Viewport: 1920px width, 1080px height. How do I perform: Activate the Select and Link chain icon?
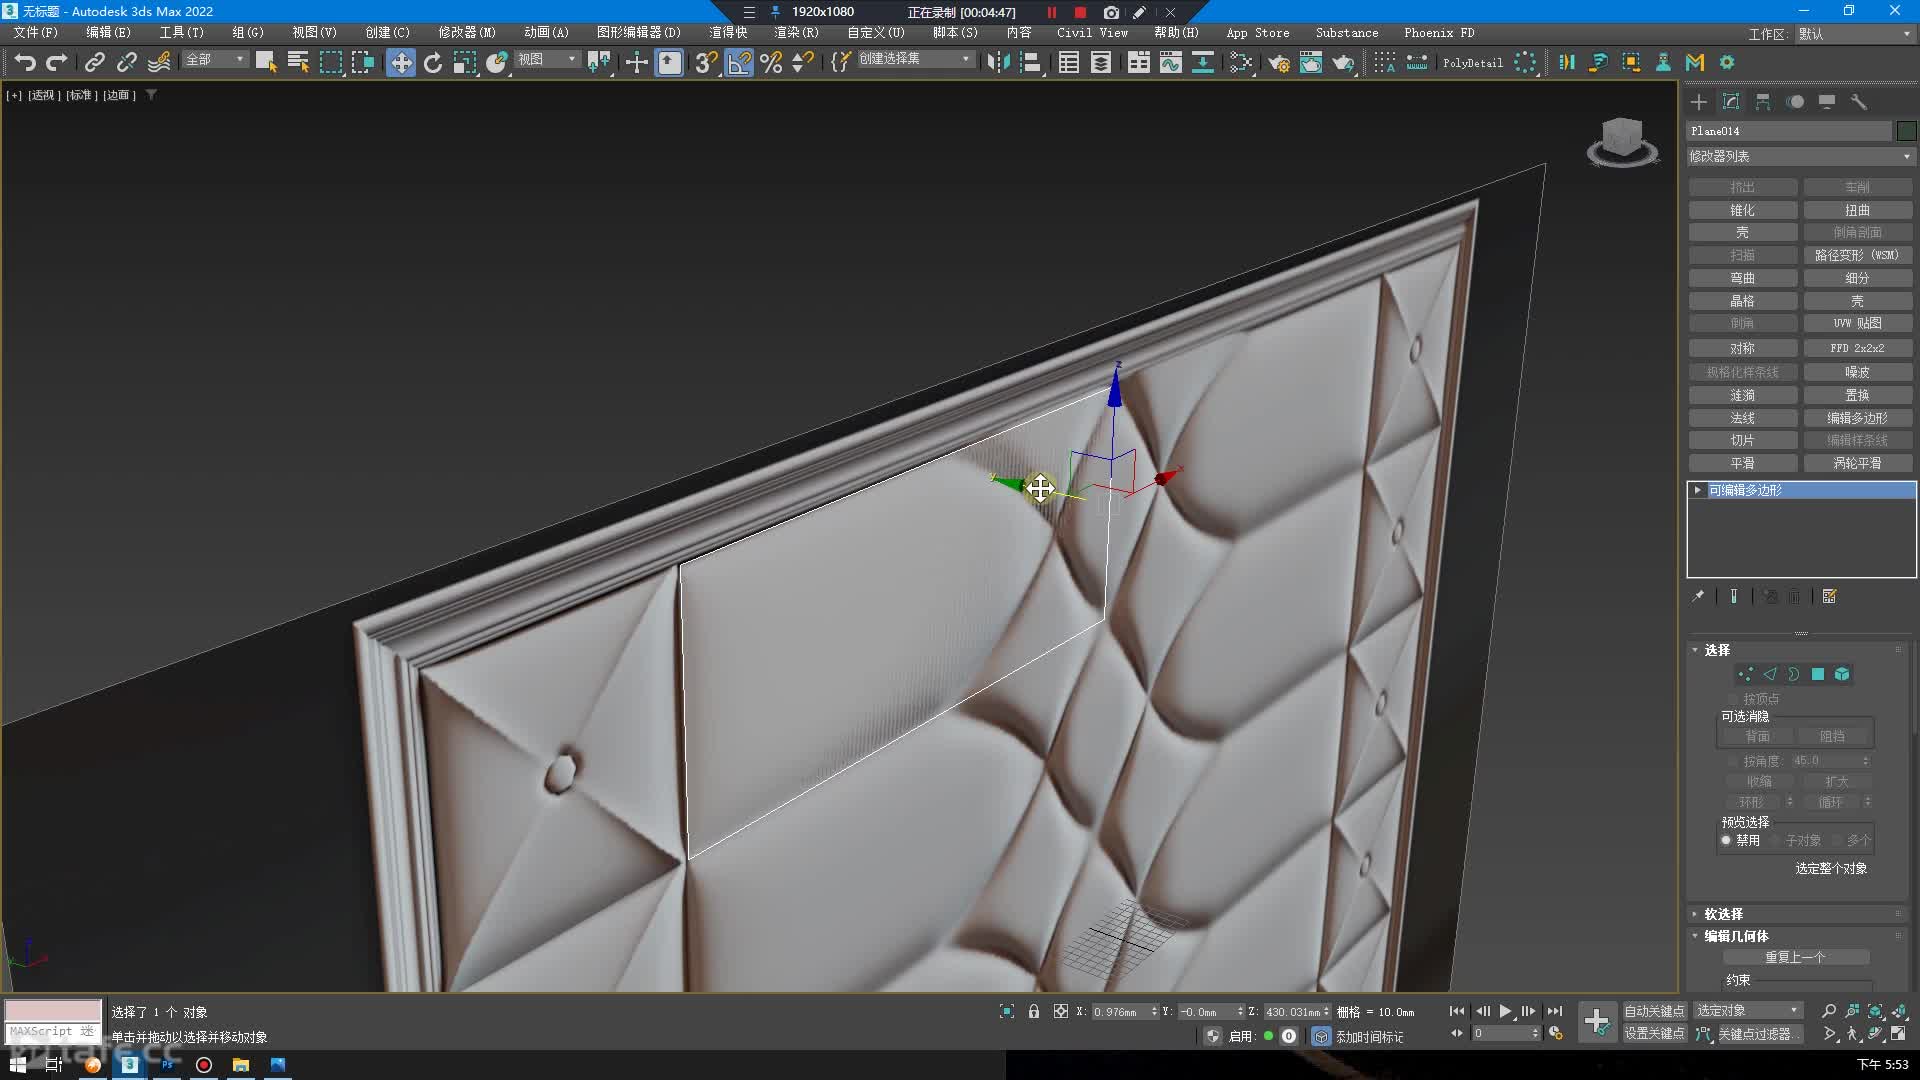(94, 62)
